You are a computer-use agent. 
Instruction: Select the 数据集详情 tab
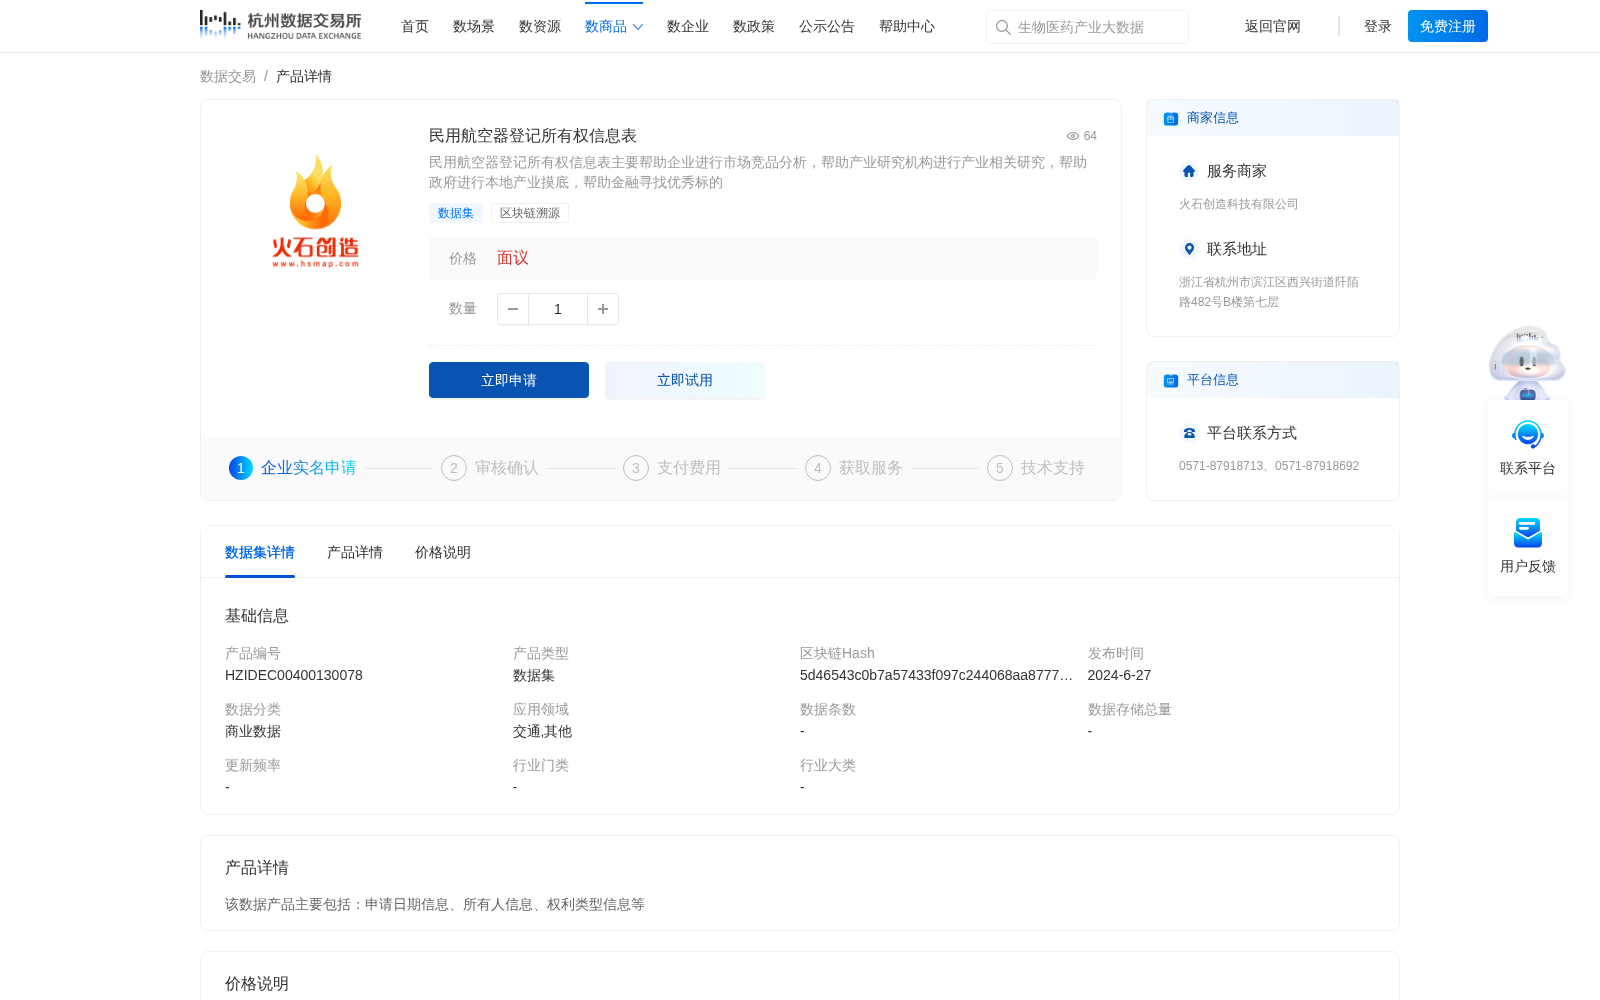[x=260, y=552]
